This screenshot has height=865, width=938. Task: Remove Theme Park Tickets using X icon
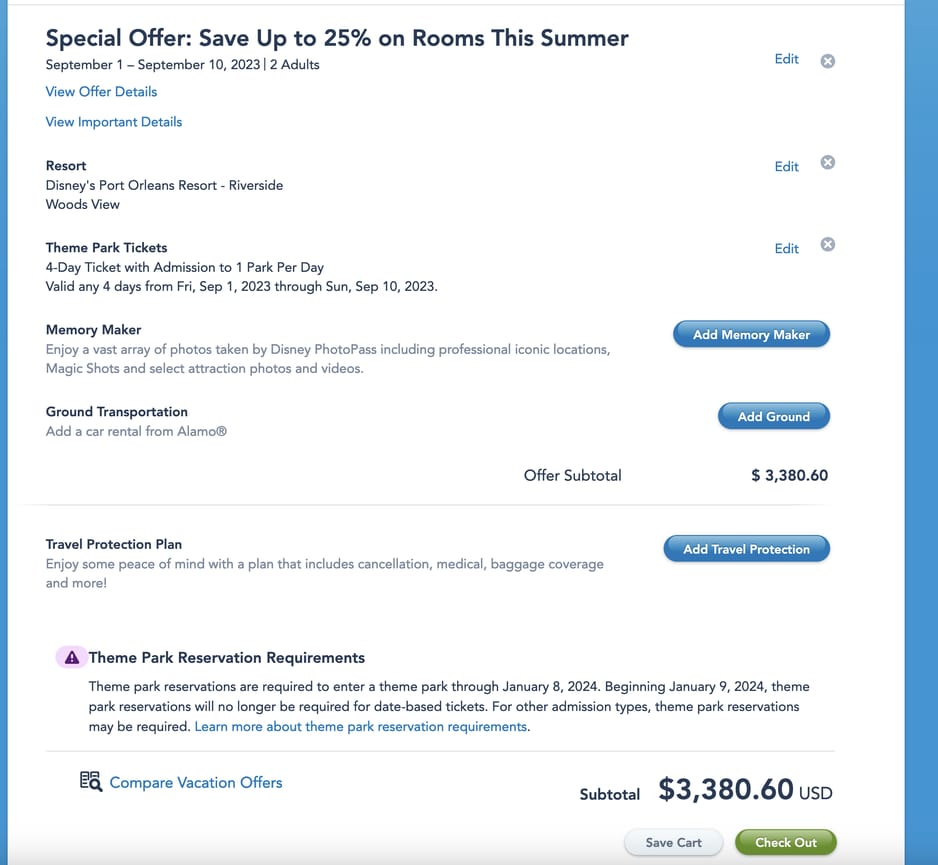[827, 245]
